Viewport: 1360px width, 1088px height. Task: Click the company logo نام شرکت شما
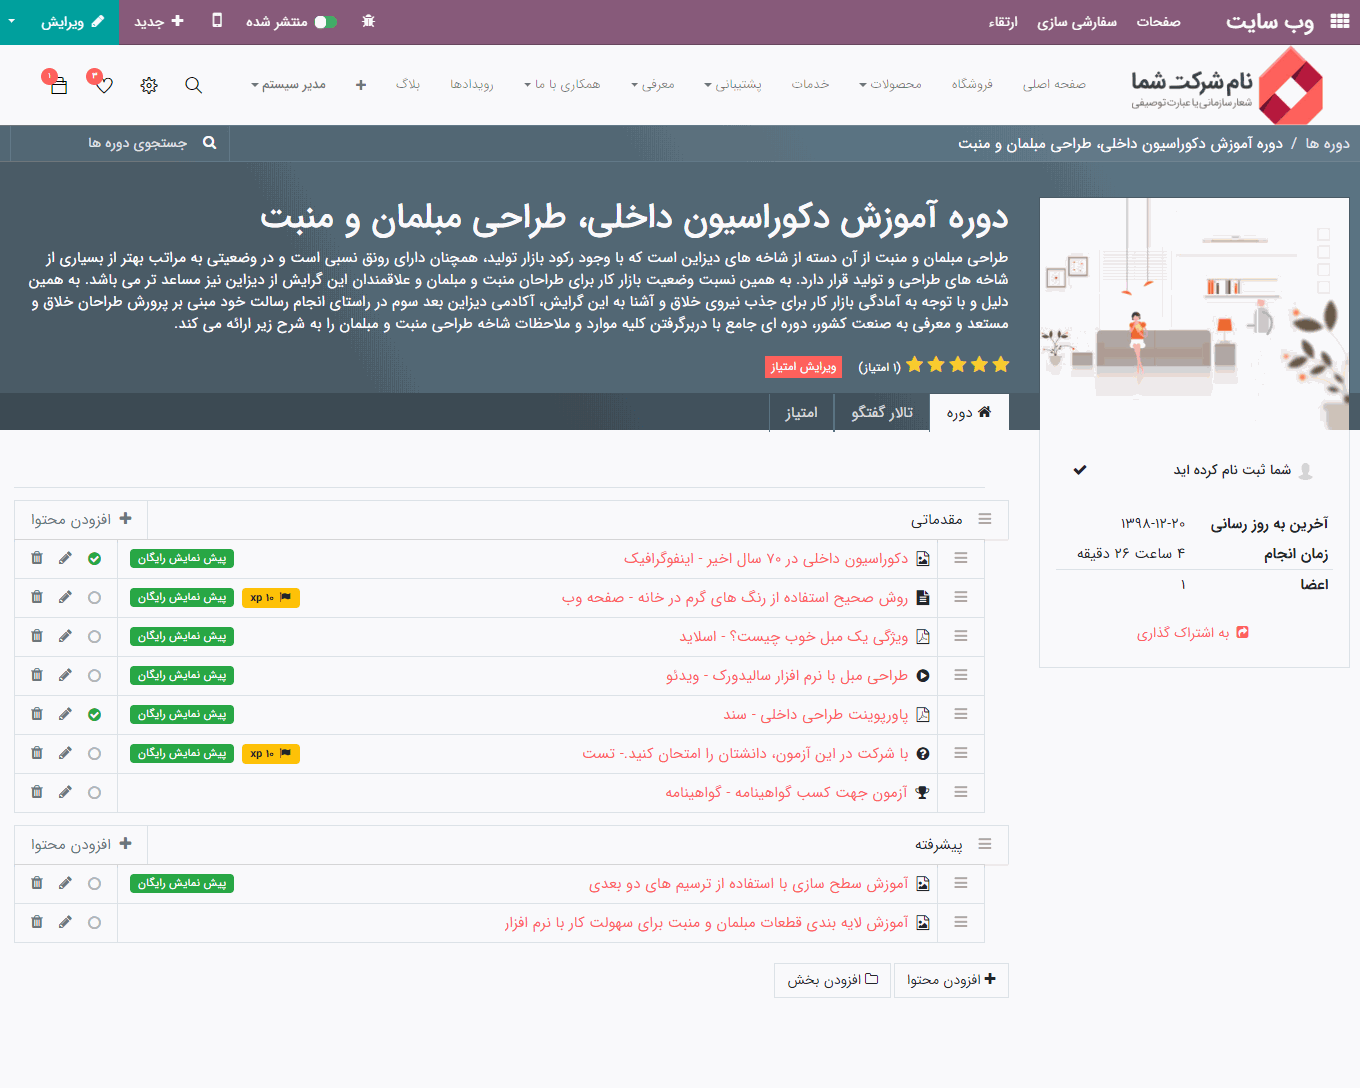click(x=1227, y=85)
